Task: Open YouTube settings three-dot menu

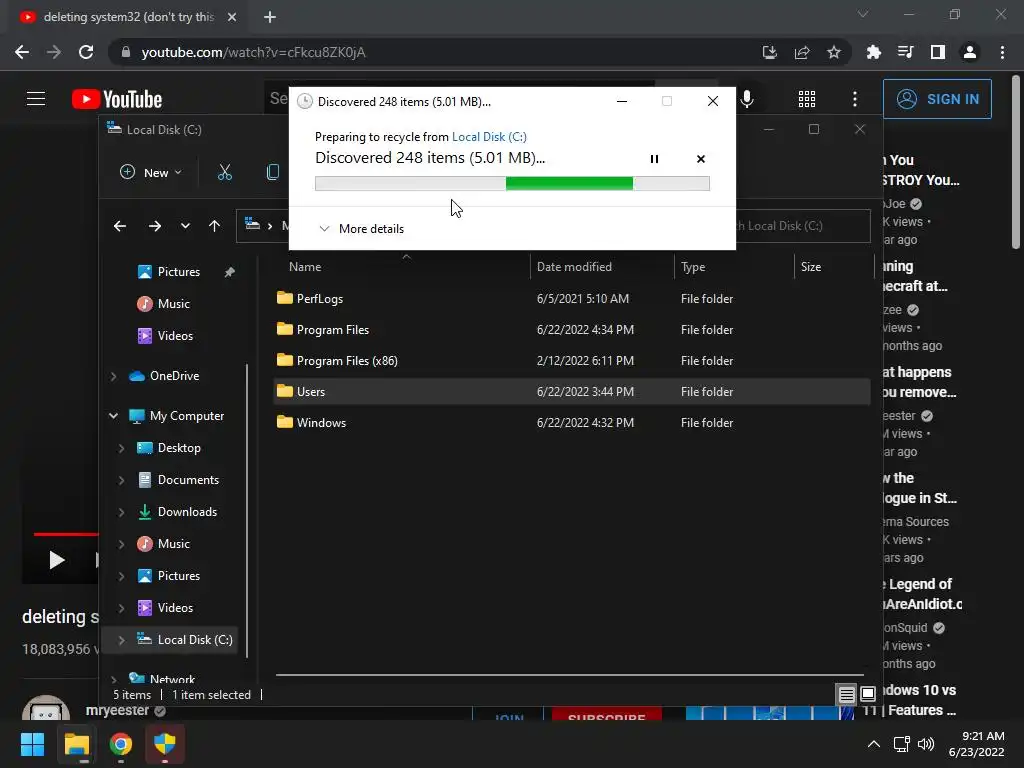Action: pos(855,99)
